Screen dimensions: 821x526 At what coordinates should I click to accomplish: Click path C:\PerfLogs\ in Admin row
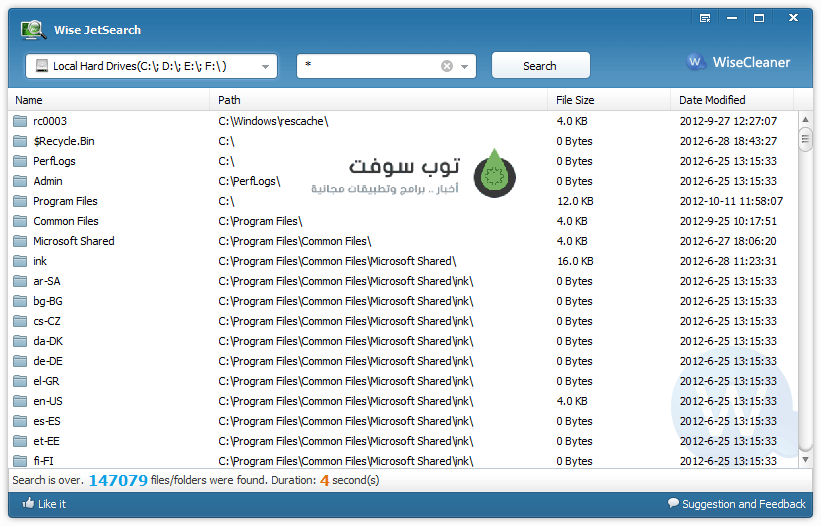tap(249, 181)
